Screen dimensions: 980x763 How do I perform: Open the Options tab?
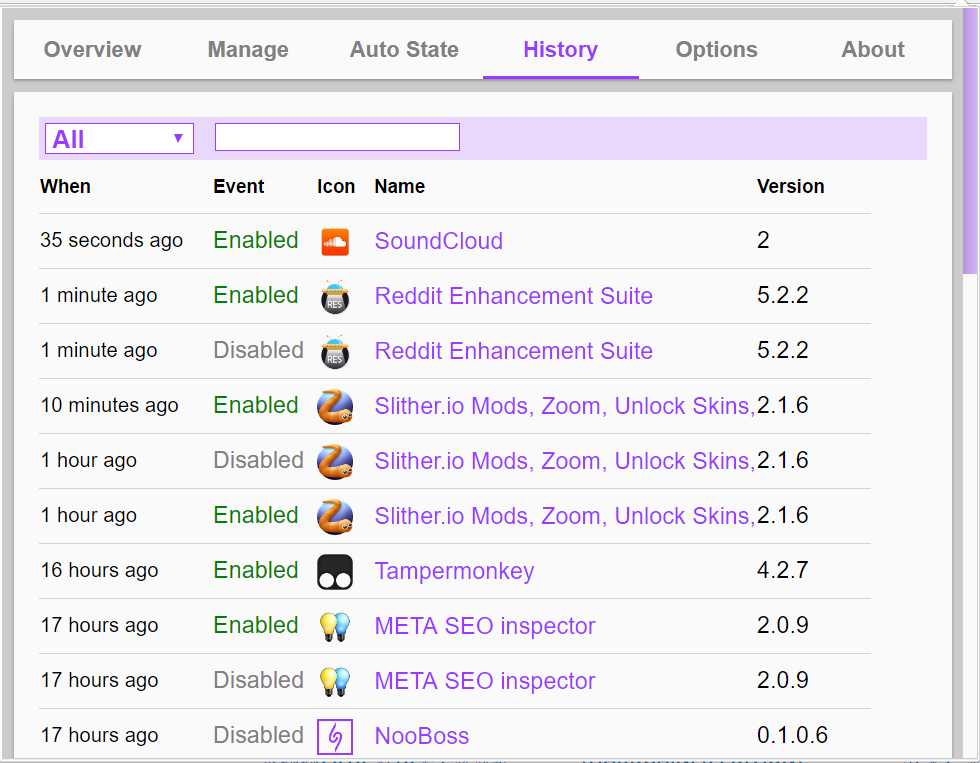tap(717, 49)
